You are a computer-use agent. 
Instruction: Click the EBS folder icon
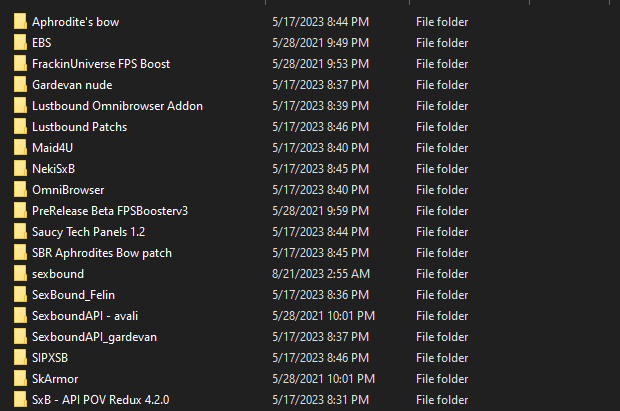point(20,43)
